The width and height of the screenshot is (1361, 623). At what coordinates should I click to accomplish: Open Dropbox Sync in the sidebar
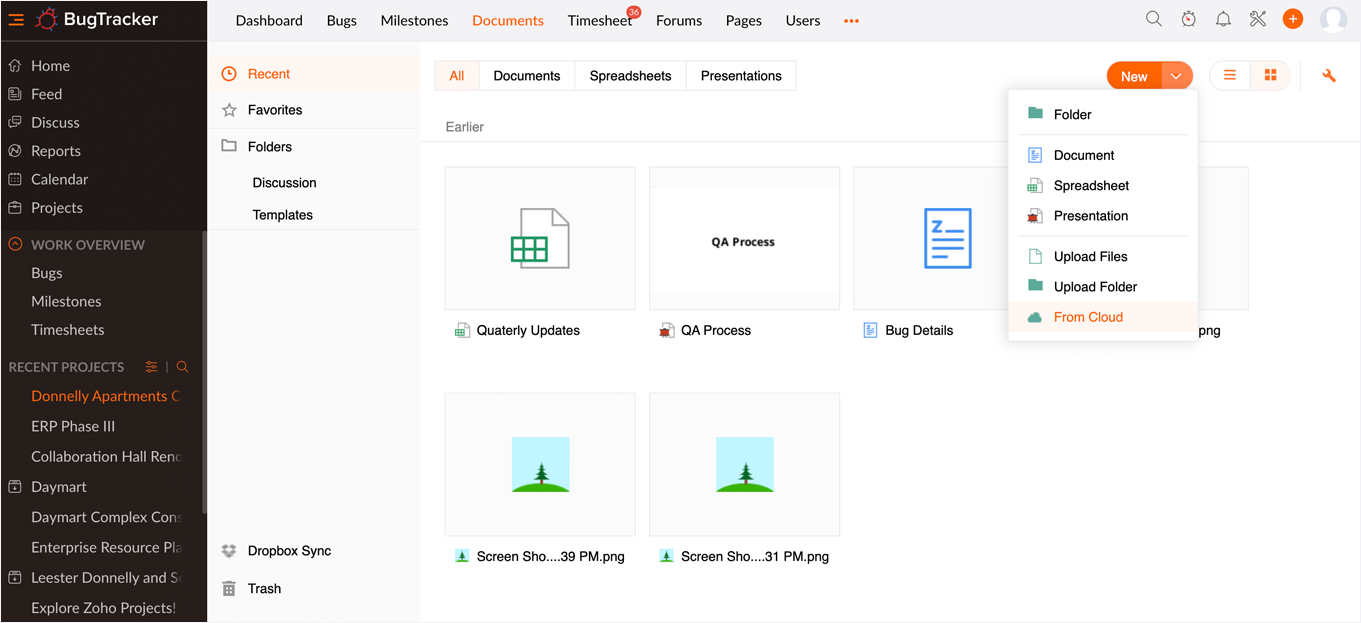(288, 551)
